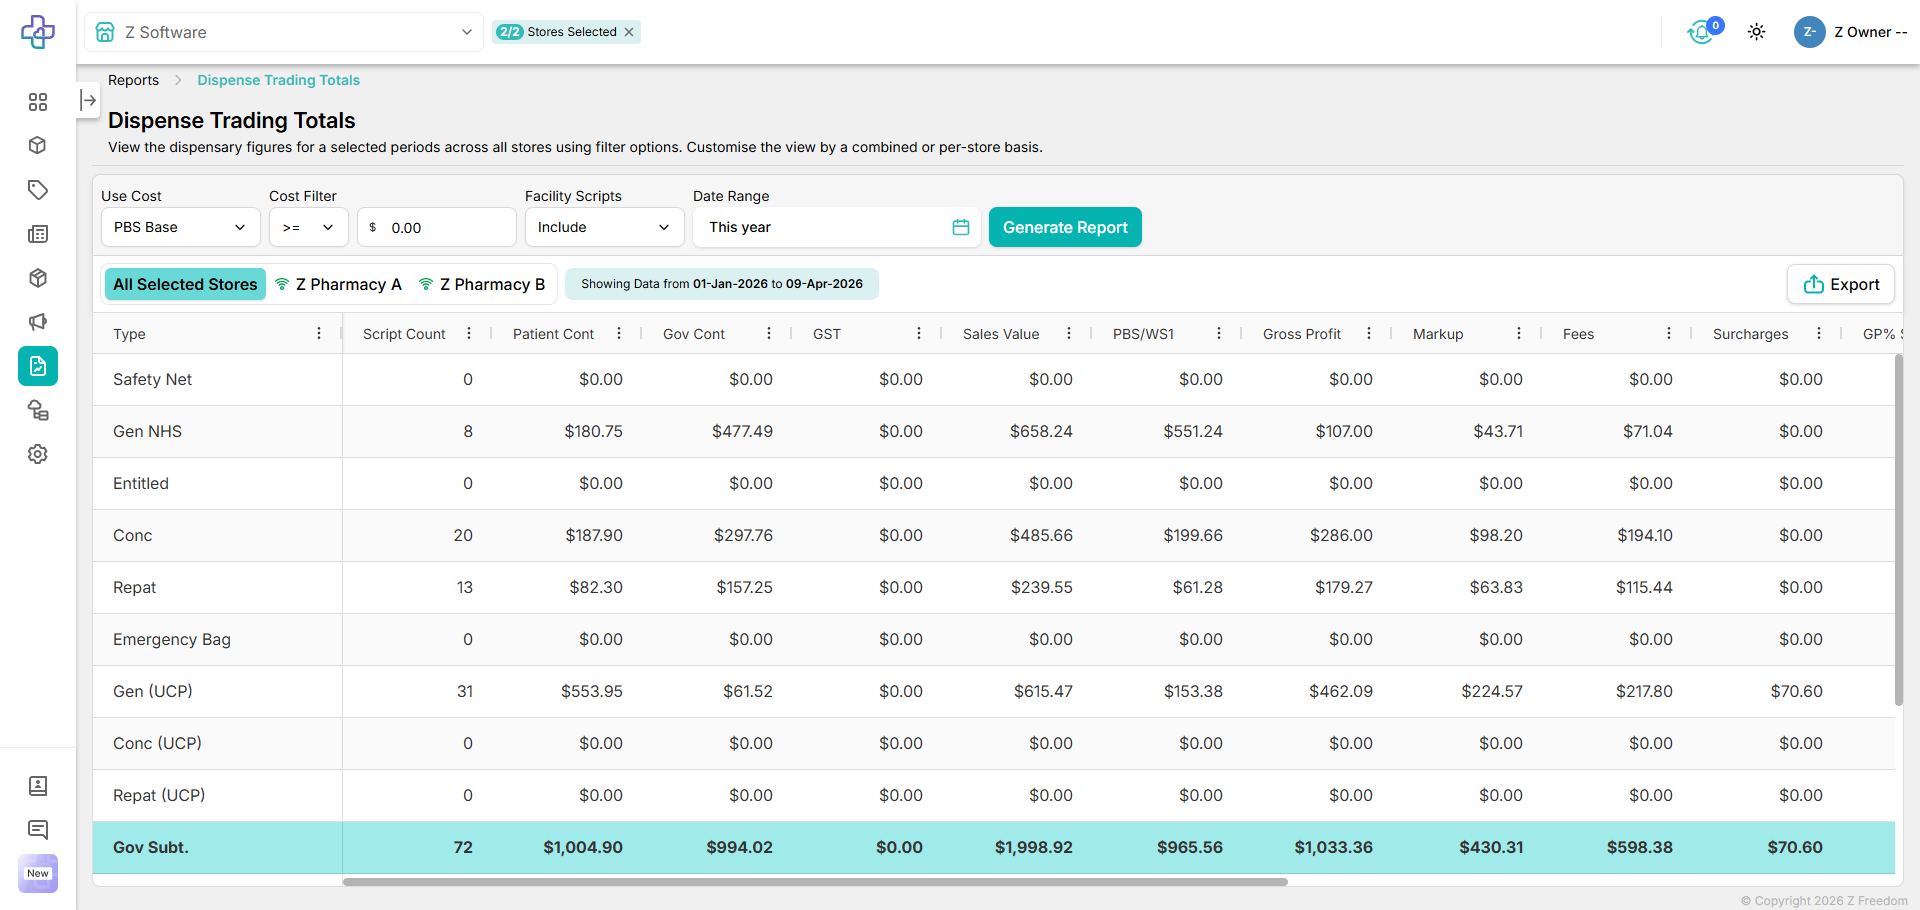Expand the Cost Filter operator dropdown
The image size is (1920, 910).
[308, 228]
